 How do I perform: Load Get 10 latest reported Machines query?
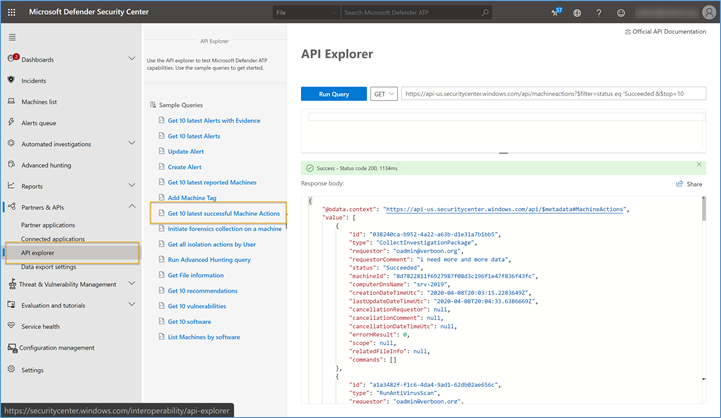[x=212, y=183]
